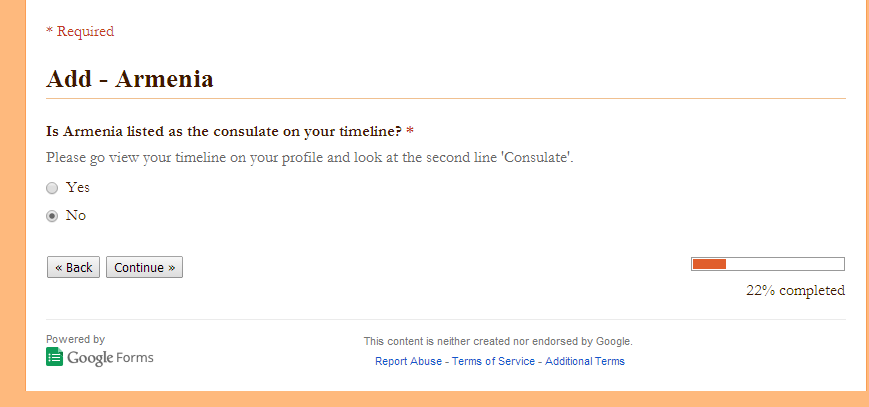
Task: Click the Yes option label text
Action: click(x=78, y=187)
